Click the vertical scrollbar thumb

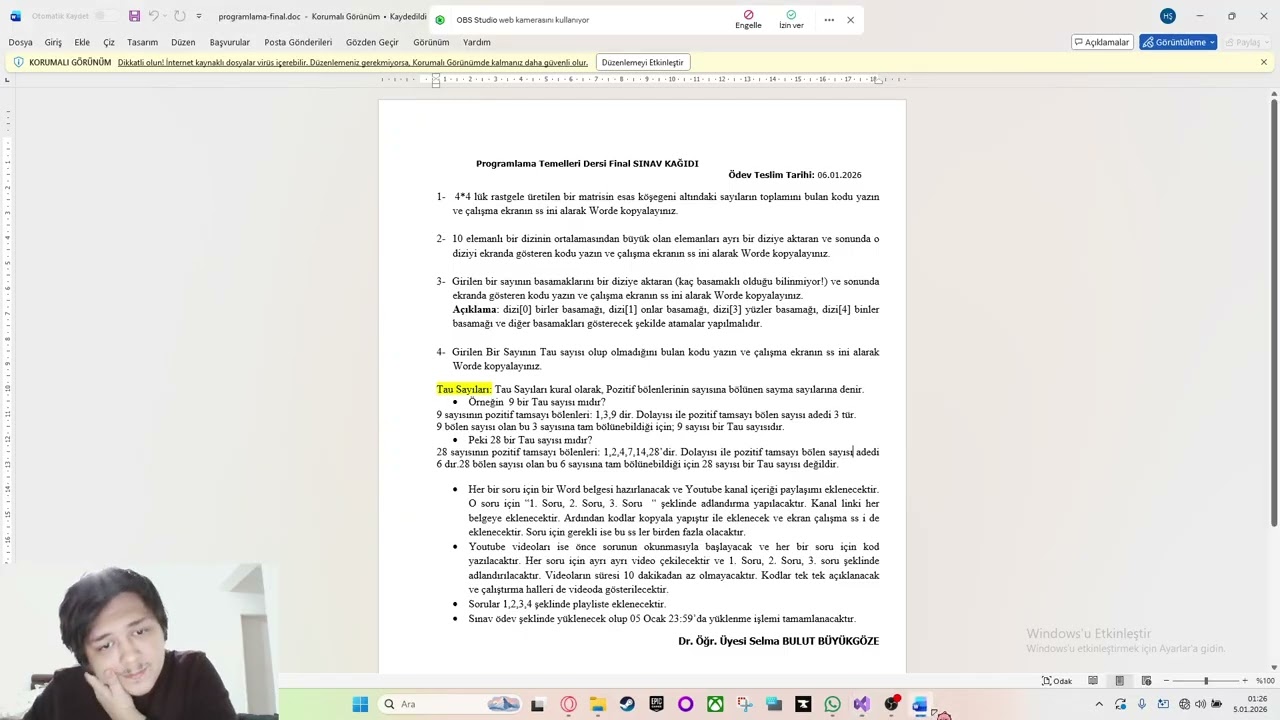1274,313
